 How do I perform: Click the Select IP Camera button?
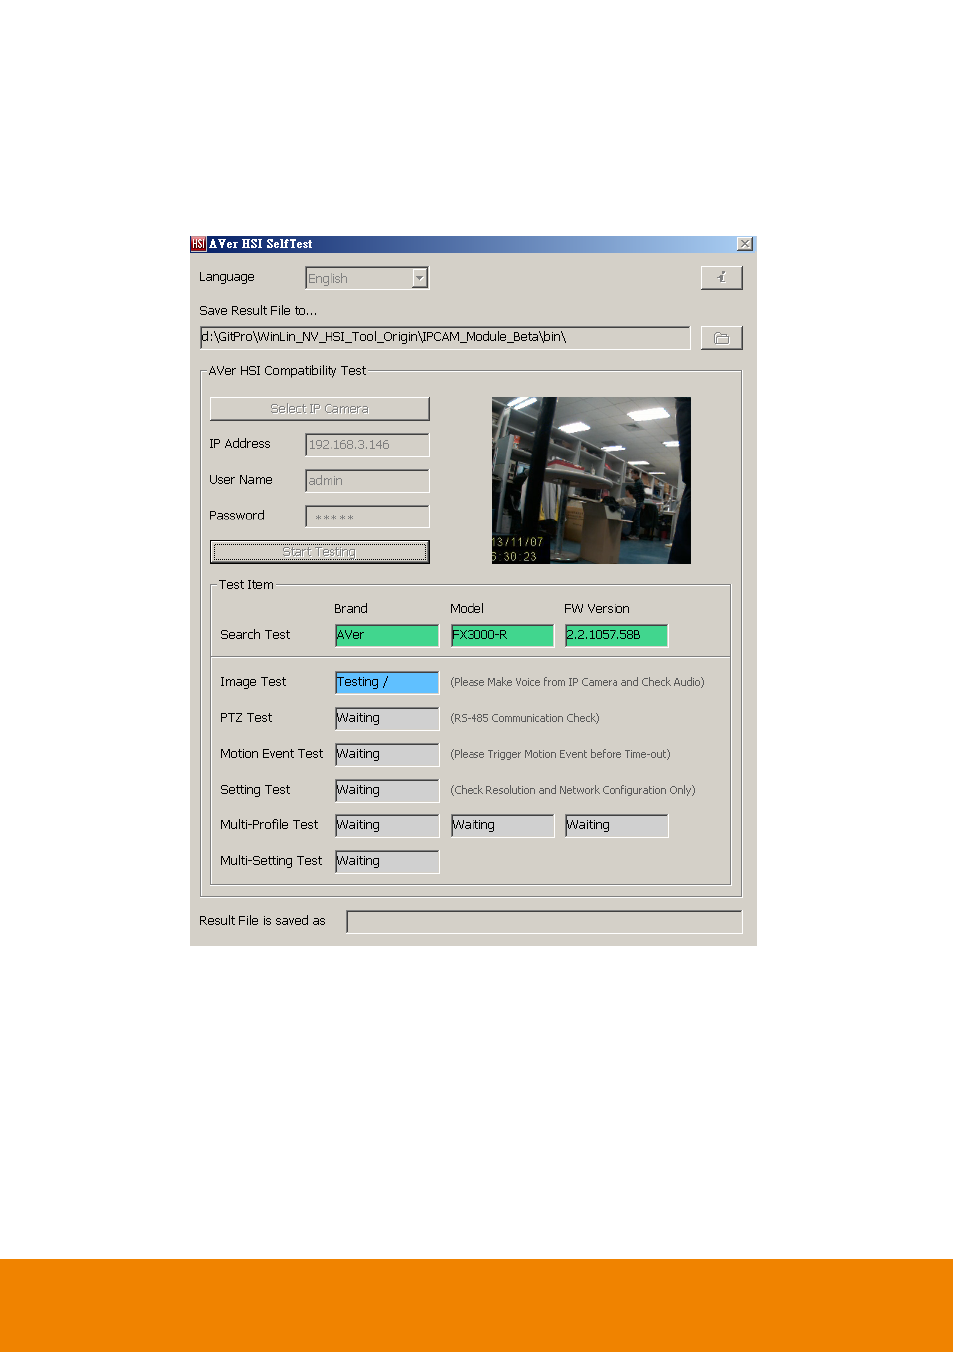click(x=319, y=409)
